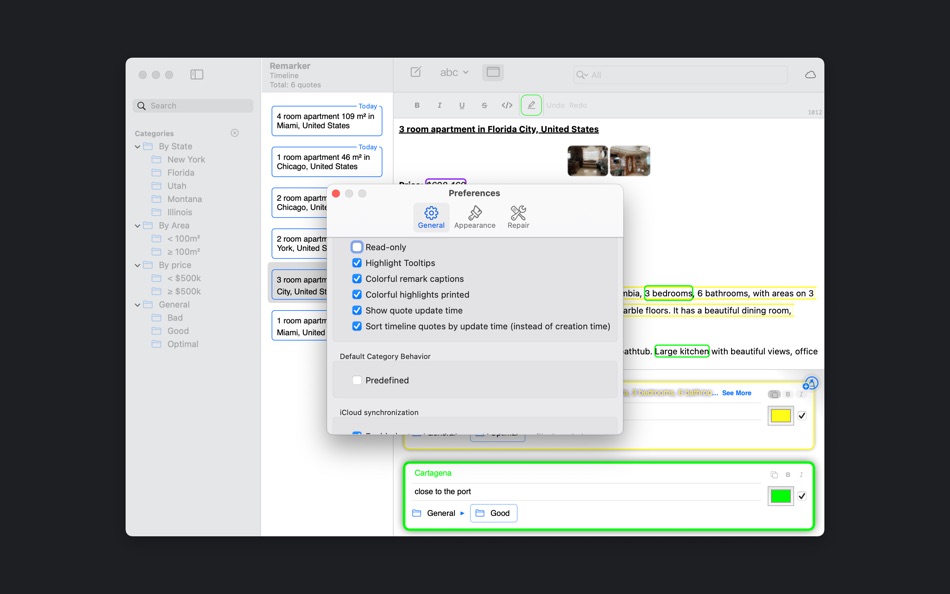Collapse the By Area category group
Image resolution: width=950 pixels, height=594 pixels.
138,225
